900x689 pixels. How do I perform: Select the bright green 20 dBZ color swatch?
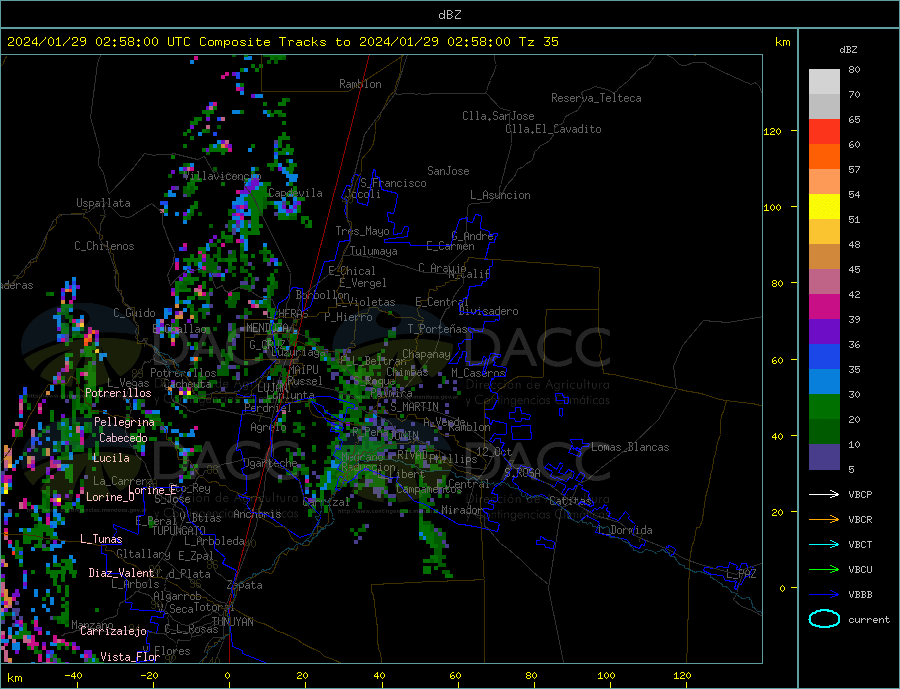click(x=824, y=407)
